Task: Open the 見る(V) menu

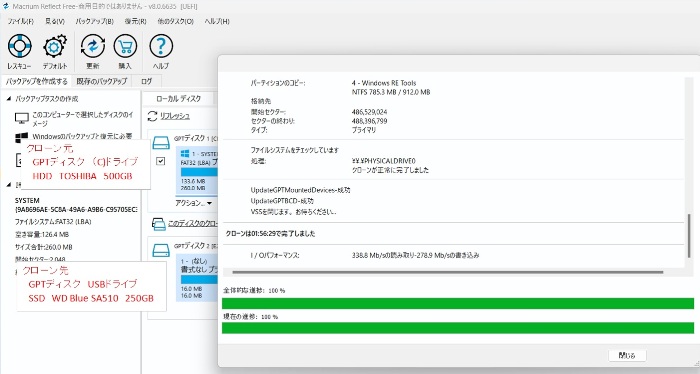Action: (x=55, y=21)
